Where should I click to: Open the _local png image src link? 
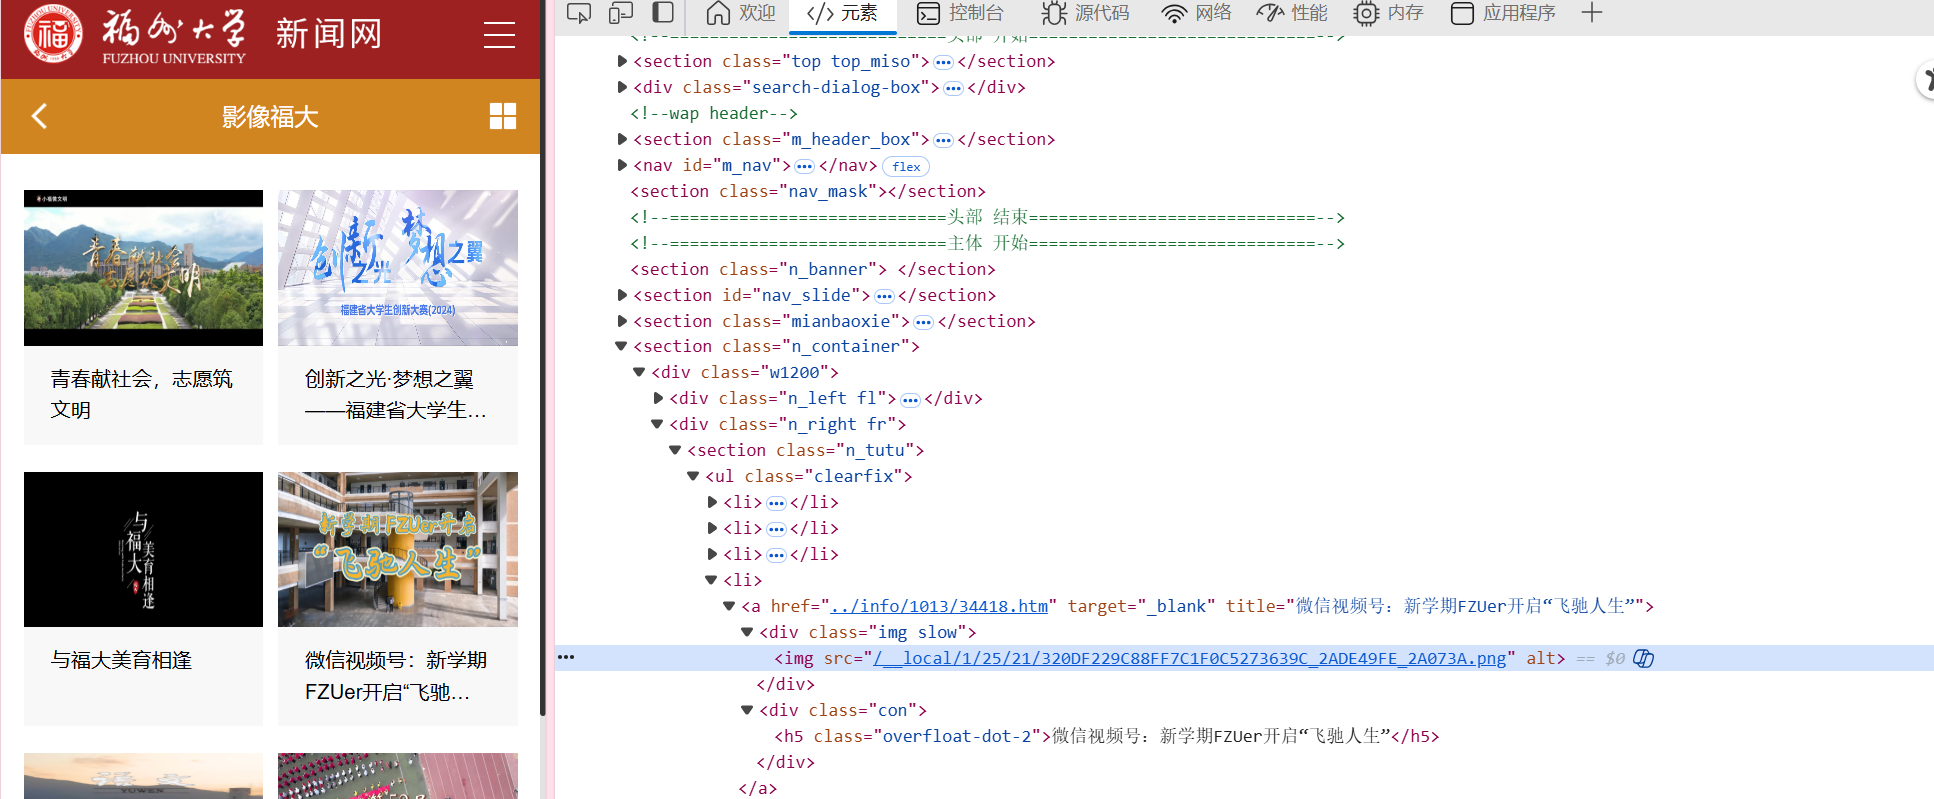(x=1190, y=658)
